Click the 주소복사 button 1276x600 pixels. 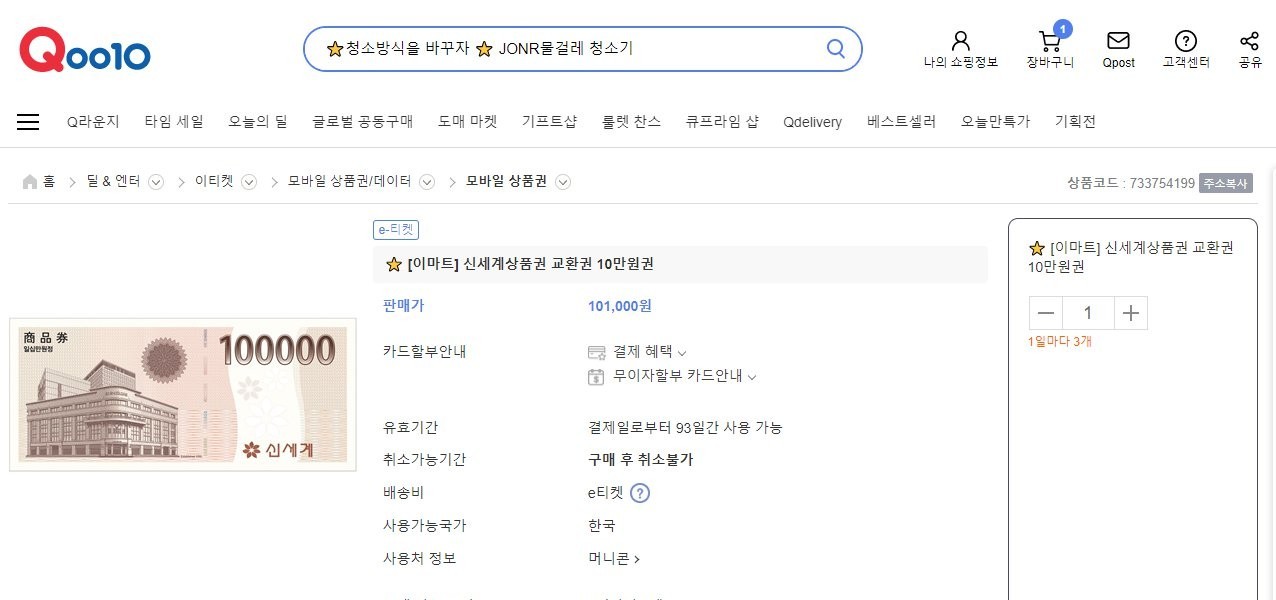(x=1225, y=183)
